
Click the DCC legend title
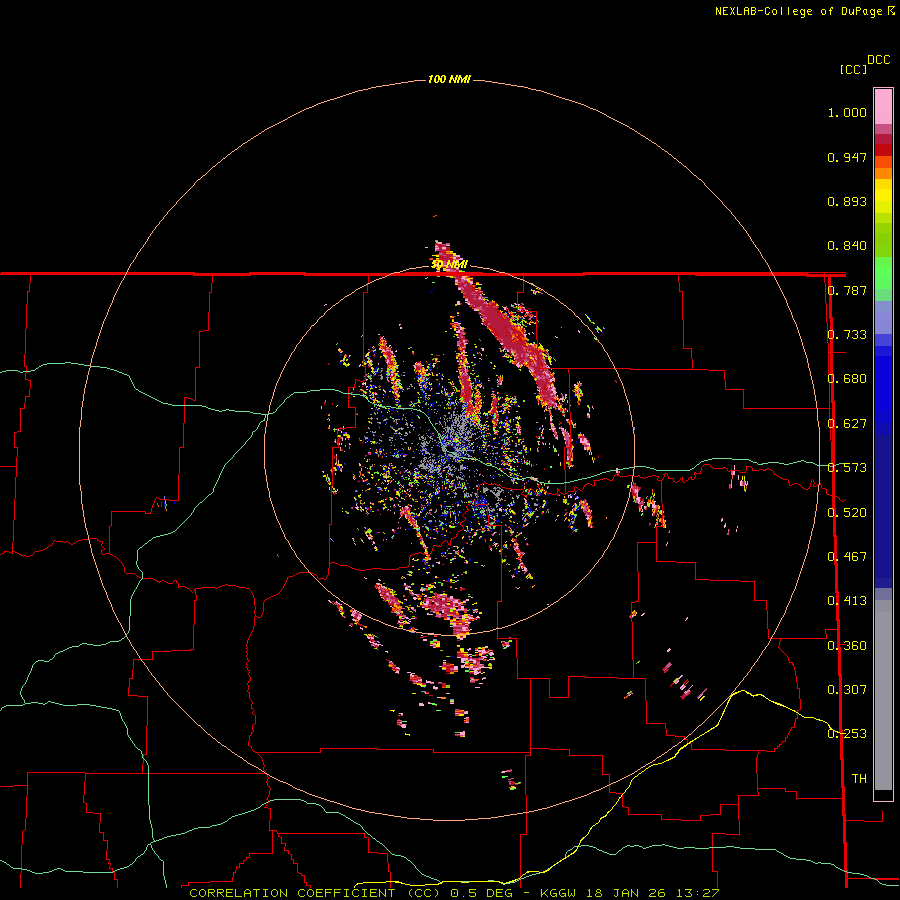tap(879, 60)
